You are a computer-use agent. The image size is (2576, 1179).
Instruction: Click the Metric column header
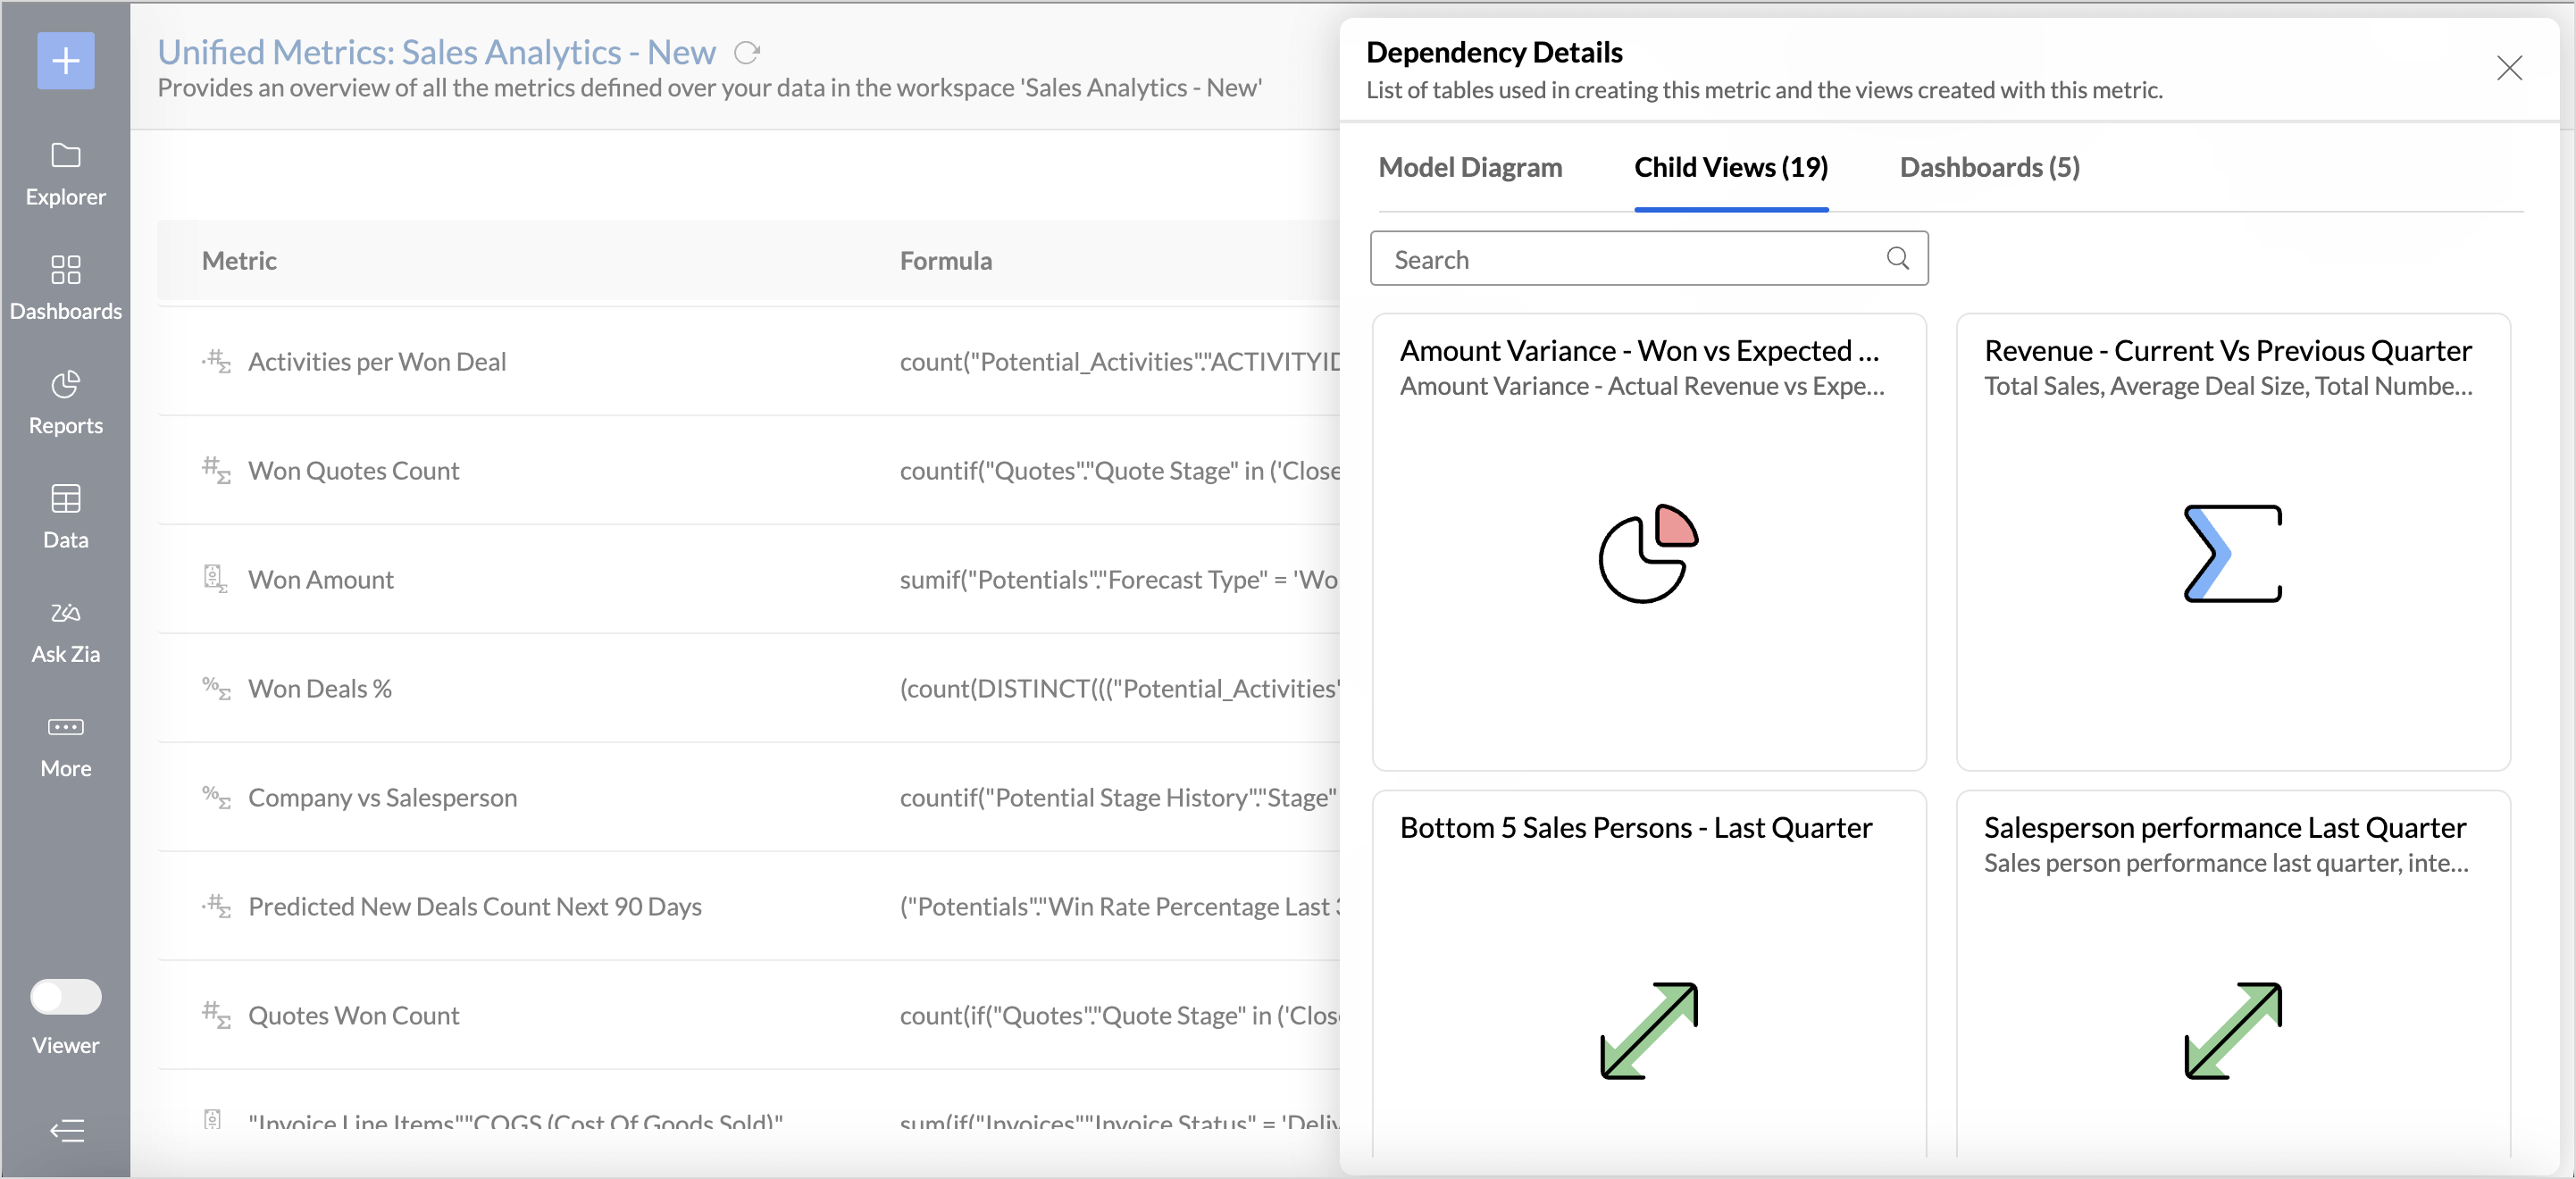(x=239, y=260)
